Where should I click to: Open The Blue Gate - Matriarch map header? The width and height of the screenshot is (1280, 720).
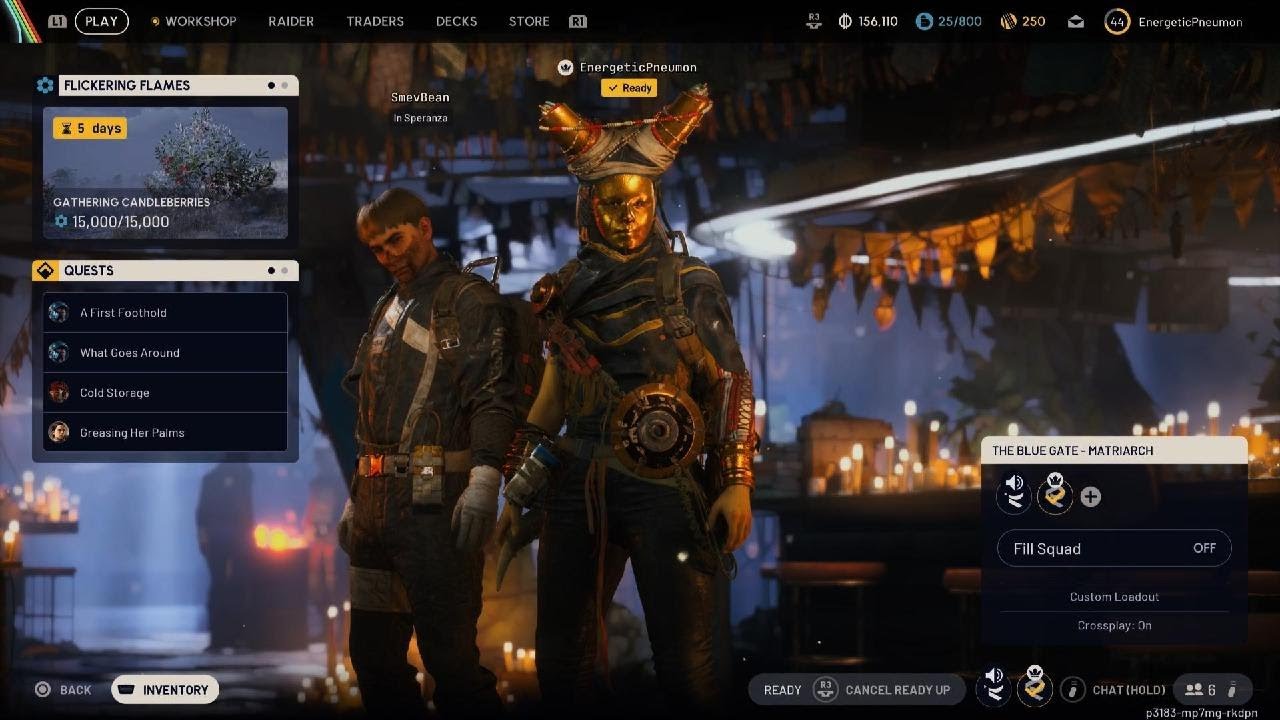(1114, 451)
